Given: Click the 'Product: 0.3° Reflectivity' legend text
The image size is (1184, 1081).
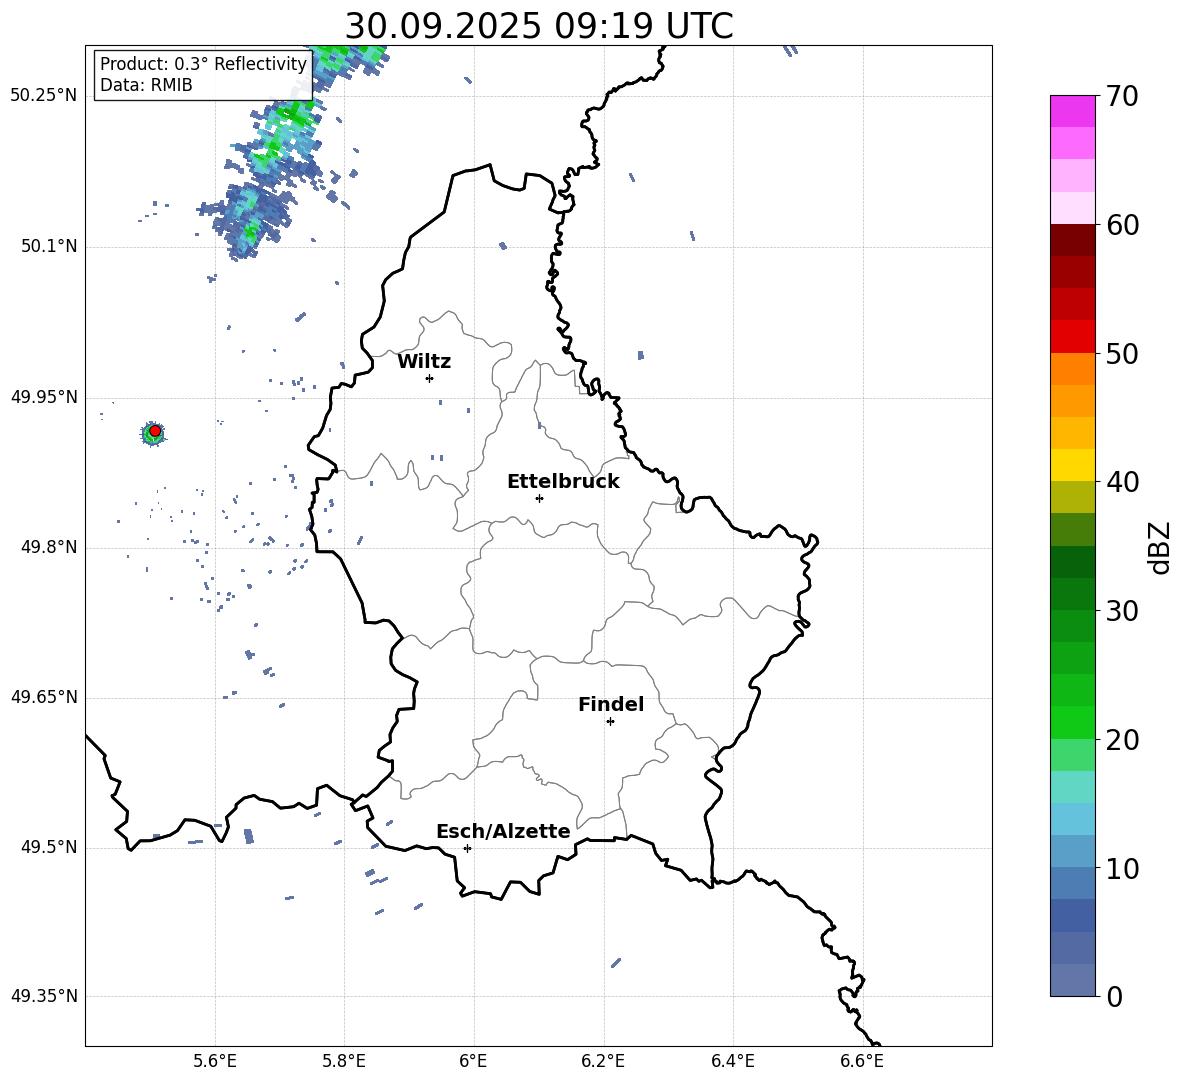Looking at the screenshot, I should coord(203,64).
